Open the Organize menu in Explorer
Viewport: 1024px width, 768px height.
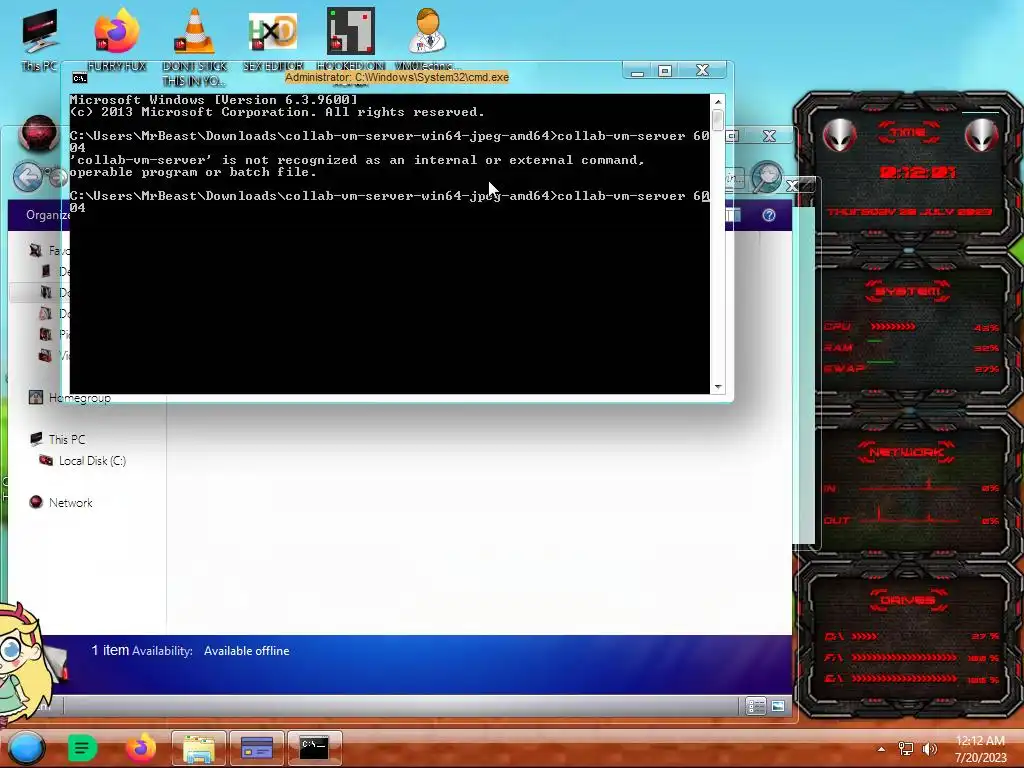pyautogui.click(x=47, y=215)
